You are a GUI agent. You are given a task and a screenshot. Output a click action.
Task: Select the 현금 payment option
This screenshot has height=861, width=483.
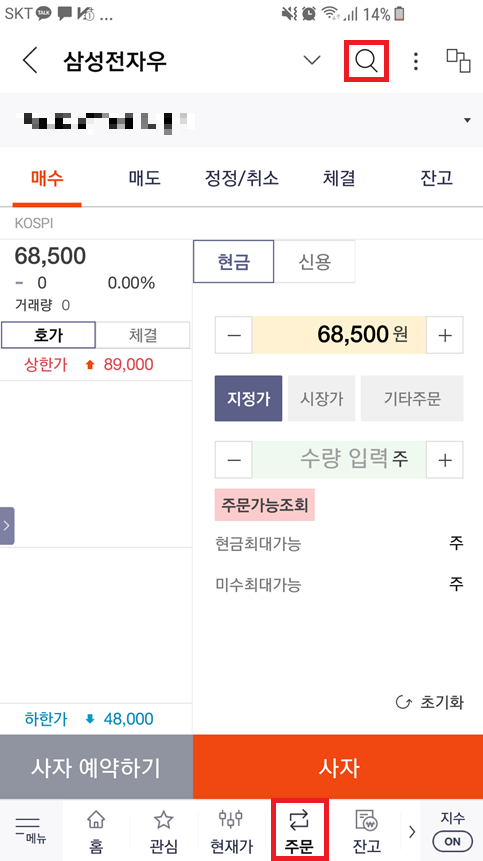[233, 261]
